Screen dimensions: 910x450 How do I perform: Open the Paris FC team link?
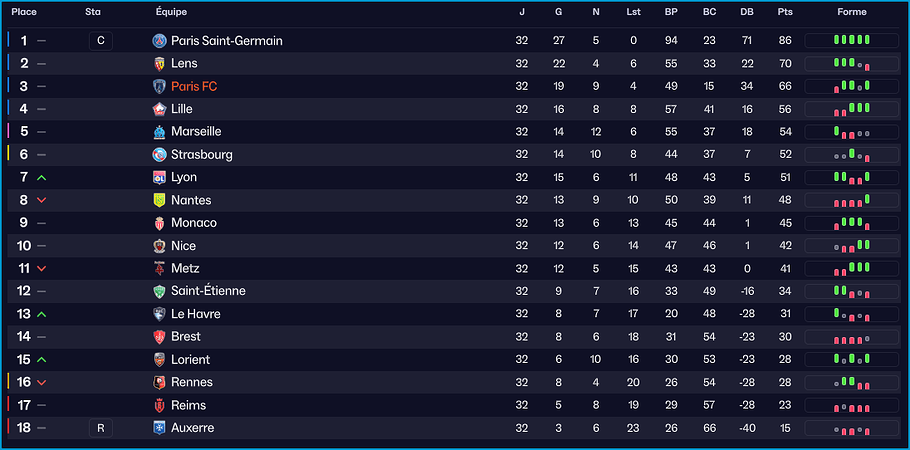(194, 87)
